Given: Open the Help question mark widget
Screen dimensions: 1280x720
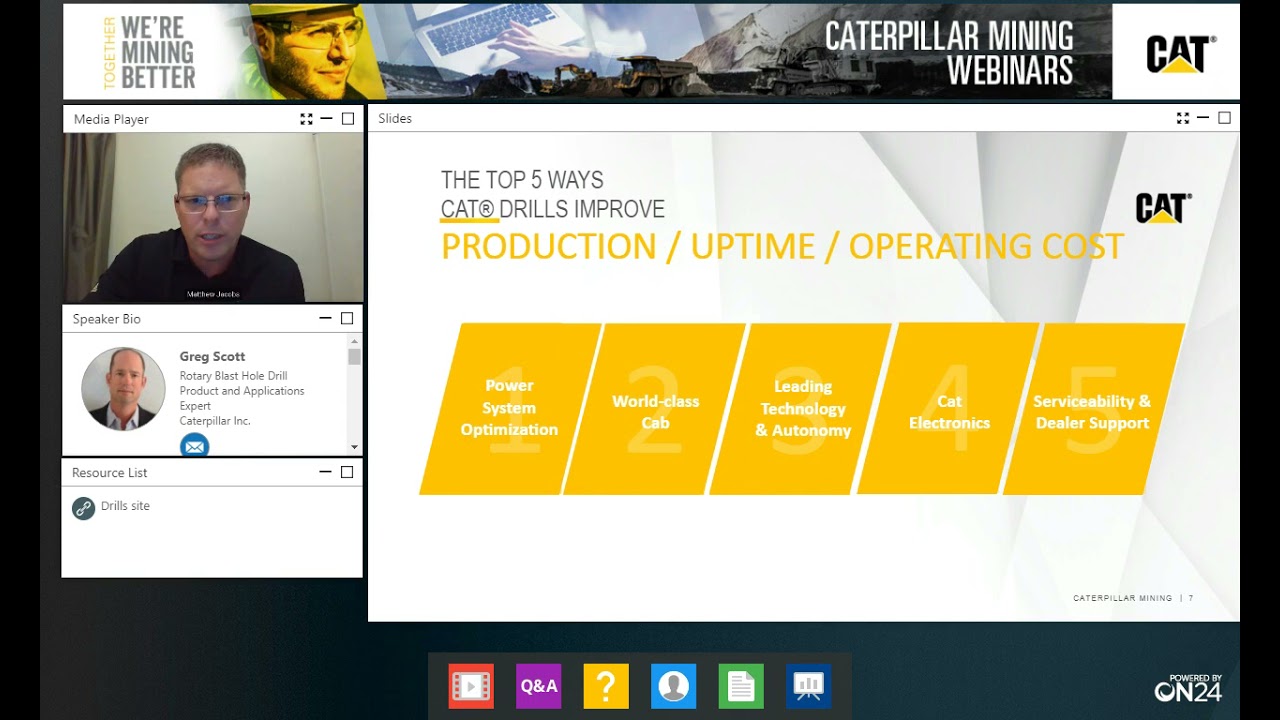Looking at the screenshot, I should click(x=606, y=686).
